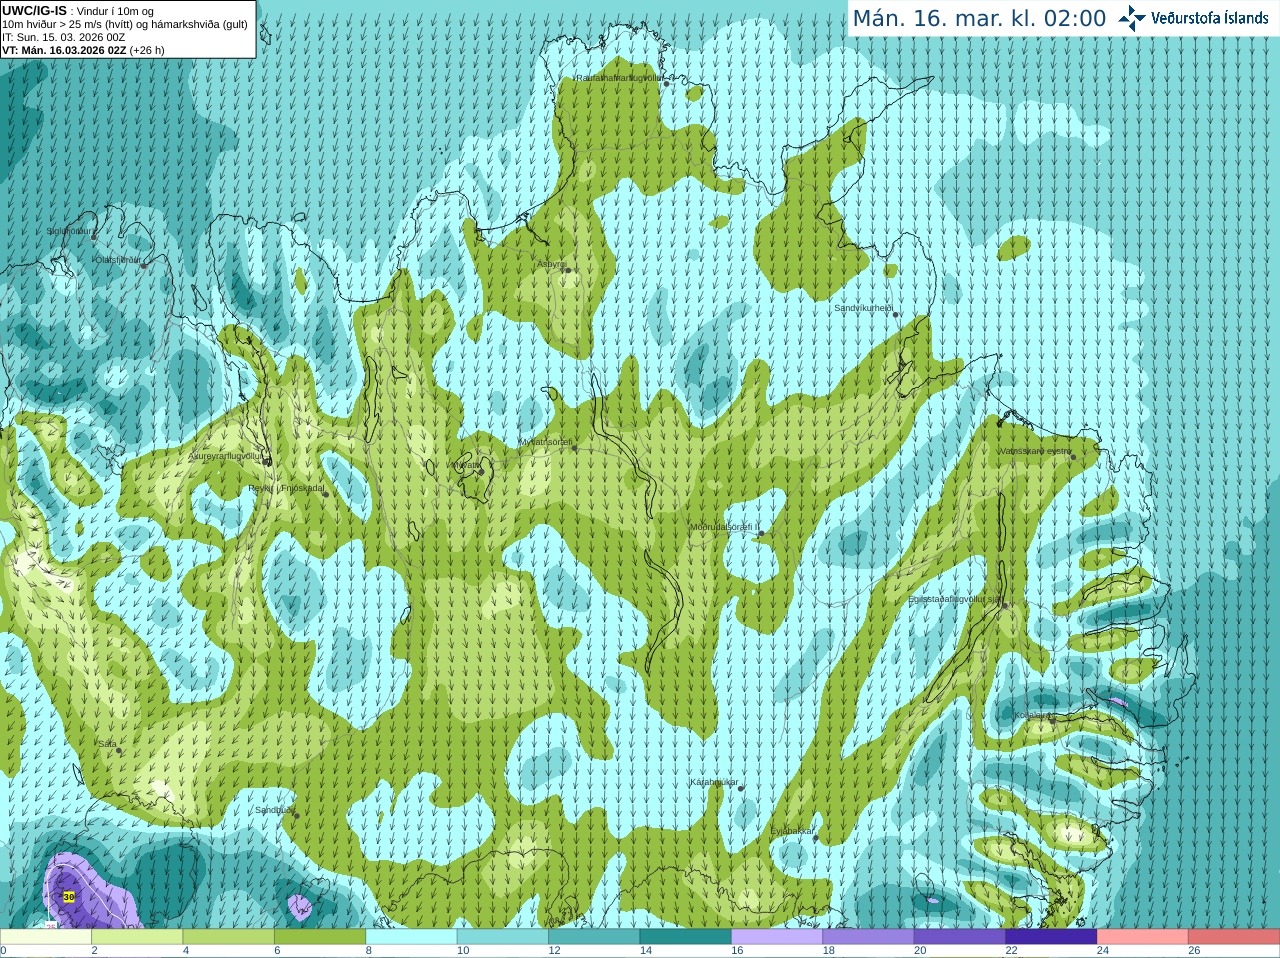The height and width of the screenshot is (958, 1280).
Task: Click the Sáta station label
Action: (107, 744)
